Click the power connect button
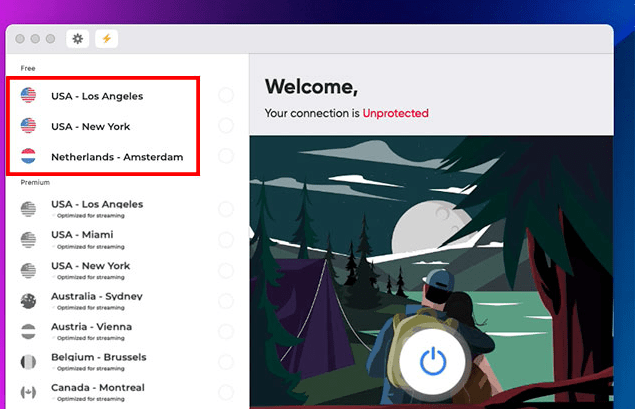Screen dimensions: 635x409 [x=433, y=361]
